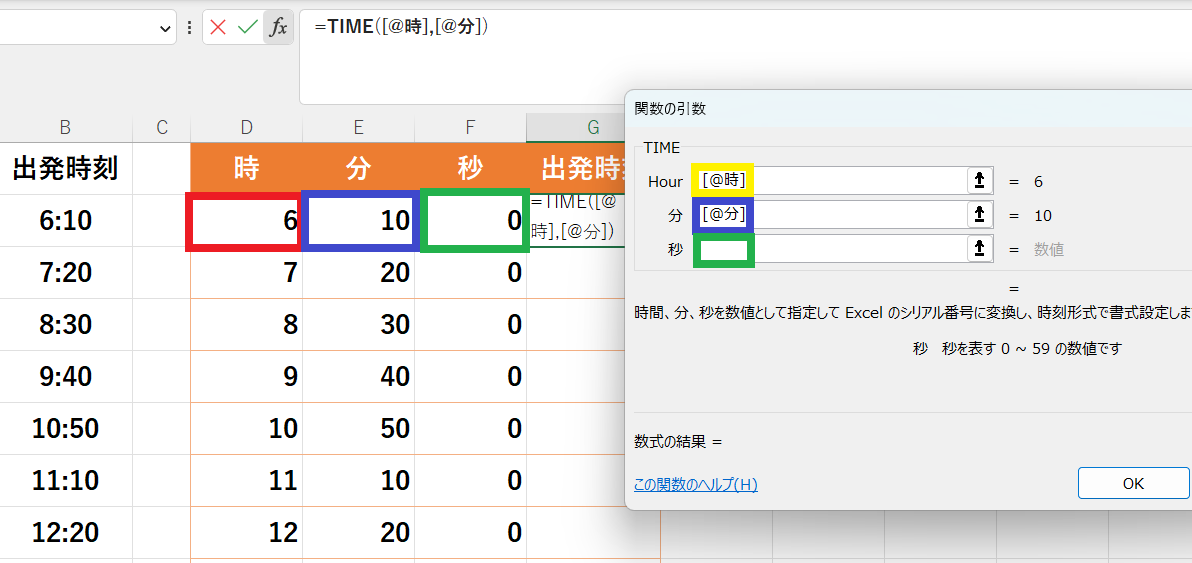The image size is (1192, 563).
Task: Click the 出発時刻 header in column B
Action: pos(65,168)
